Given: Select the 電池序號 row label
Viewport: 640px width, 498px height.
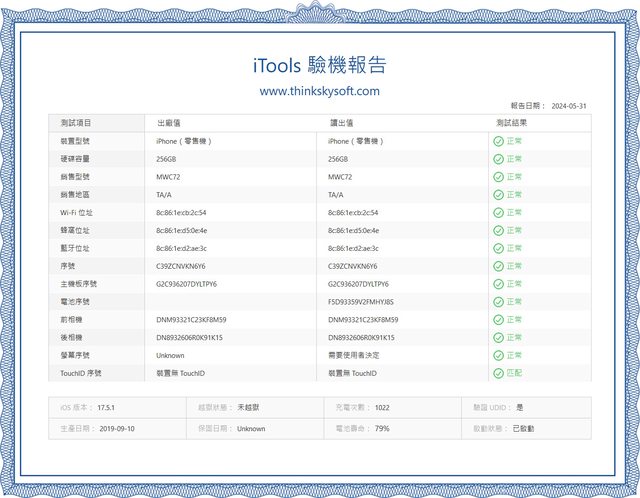Looking at the screenshot, I should 75,302.
